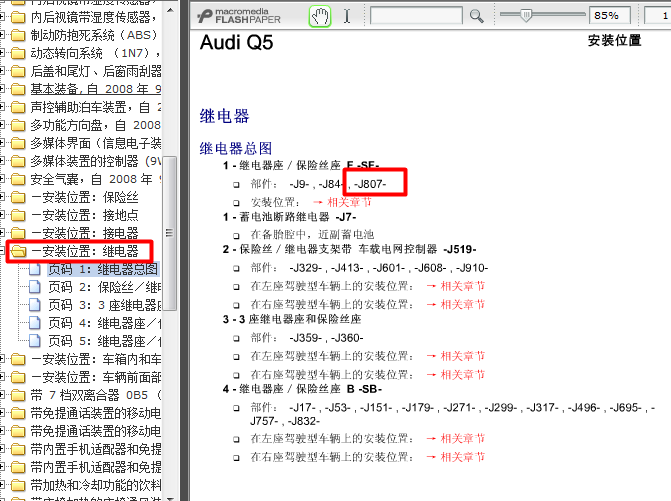Open folder 带加热和冷却功能的饮料
Image resolution: width=671 pixels, height=501 pixels.
(x=96, y=485)
